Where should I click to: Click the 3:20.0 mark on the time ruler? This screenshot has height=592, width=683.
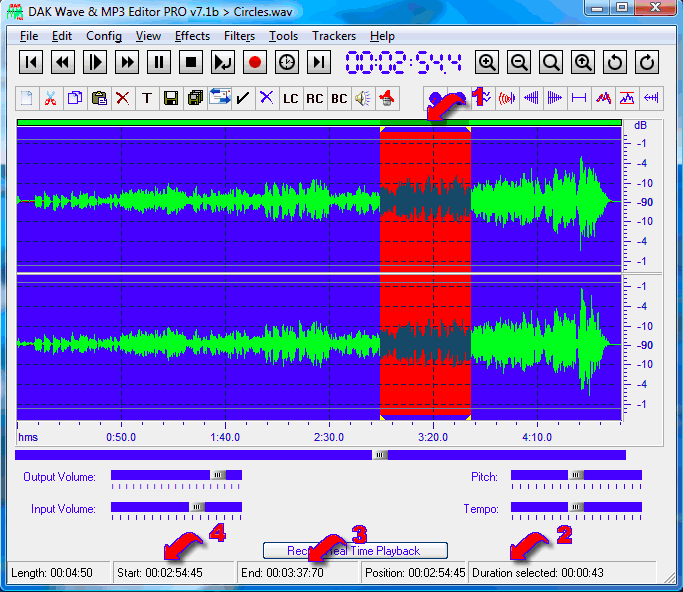point(433,437)
